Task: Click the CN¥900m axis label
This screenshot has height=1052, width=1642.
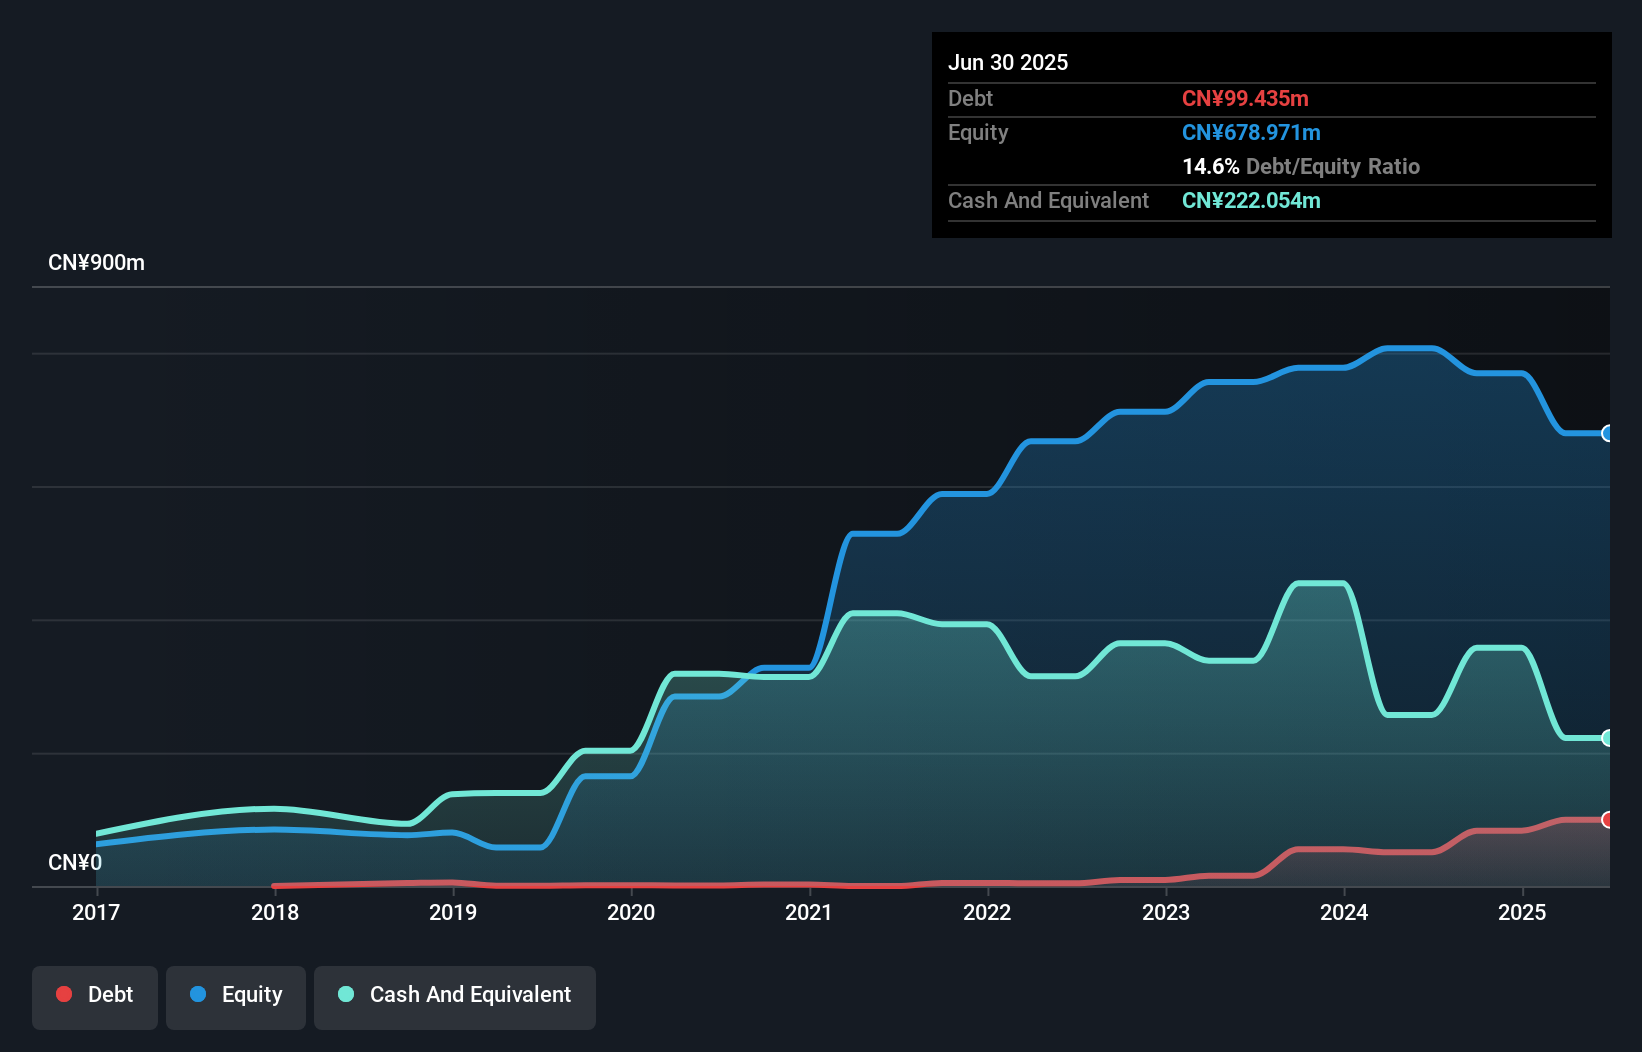Action: pyautogui.click(x=97, y=262)
